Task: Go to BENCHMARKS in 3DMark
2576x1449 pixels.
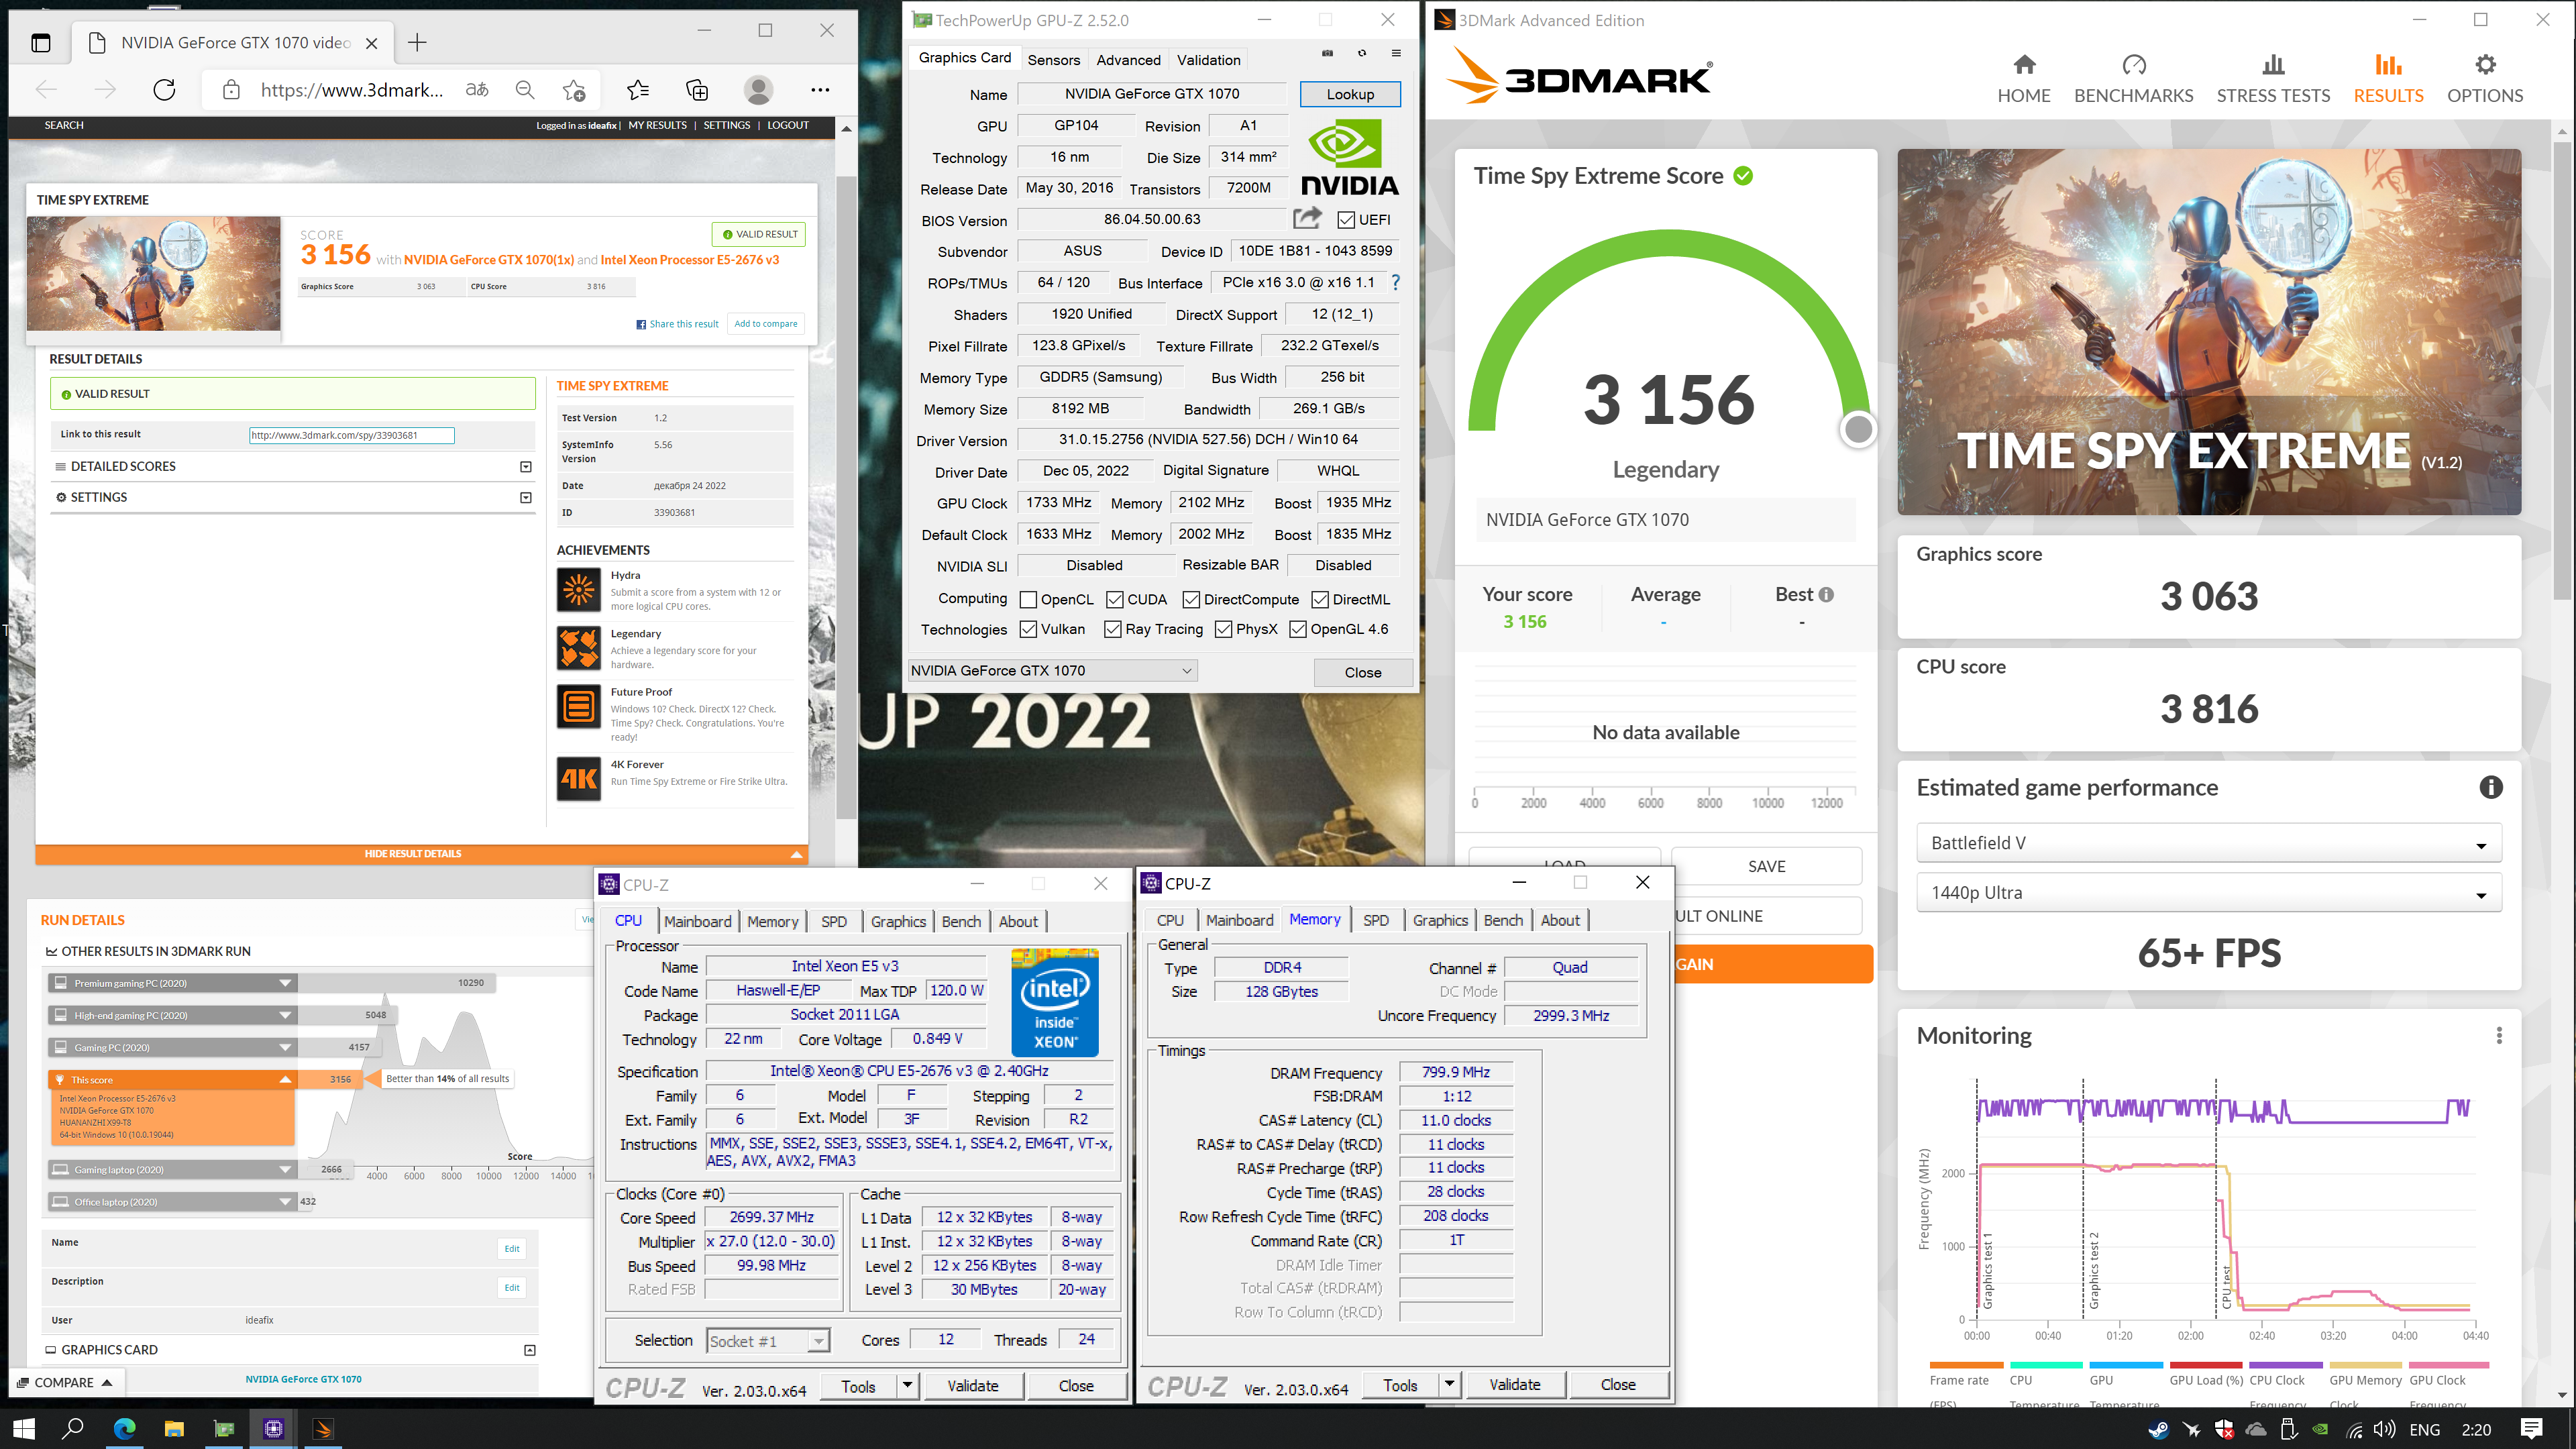Action: tap(2133, 79)
